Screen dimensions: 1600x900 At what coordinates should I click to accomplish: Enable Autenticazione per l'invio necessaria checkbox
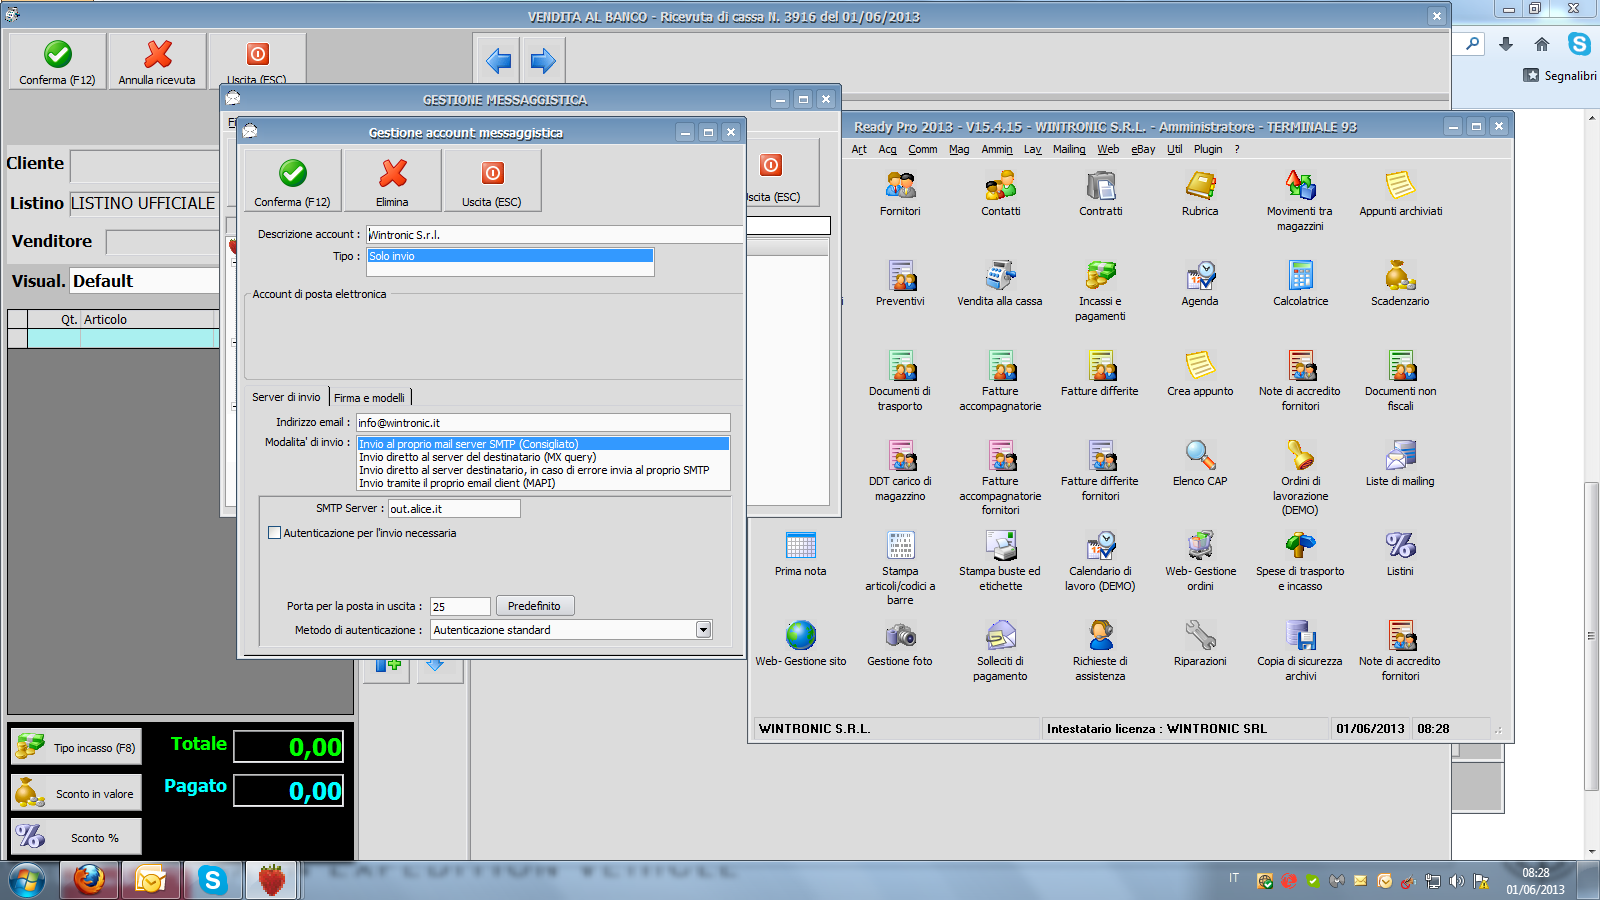pyautogui.click(x=274, y=533)
